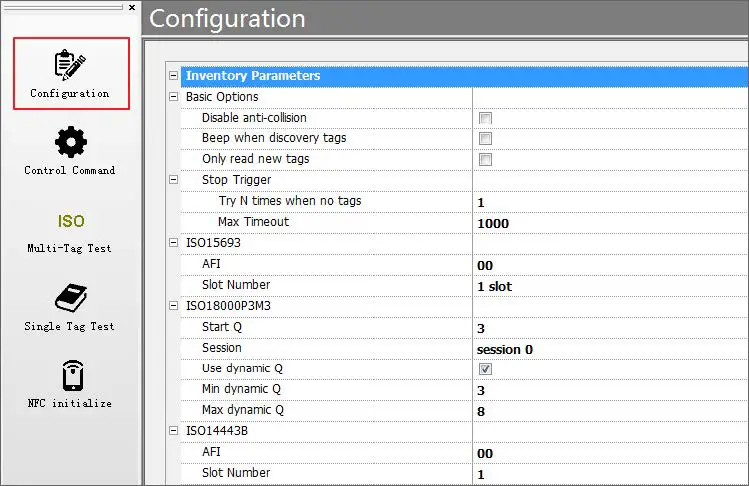Select the ISO Multi-Tag Test icon
Screen dimensions: 749x486
[70, 221]
